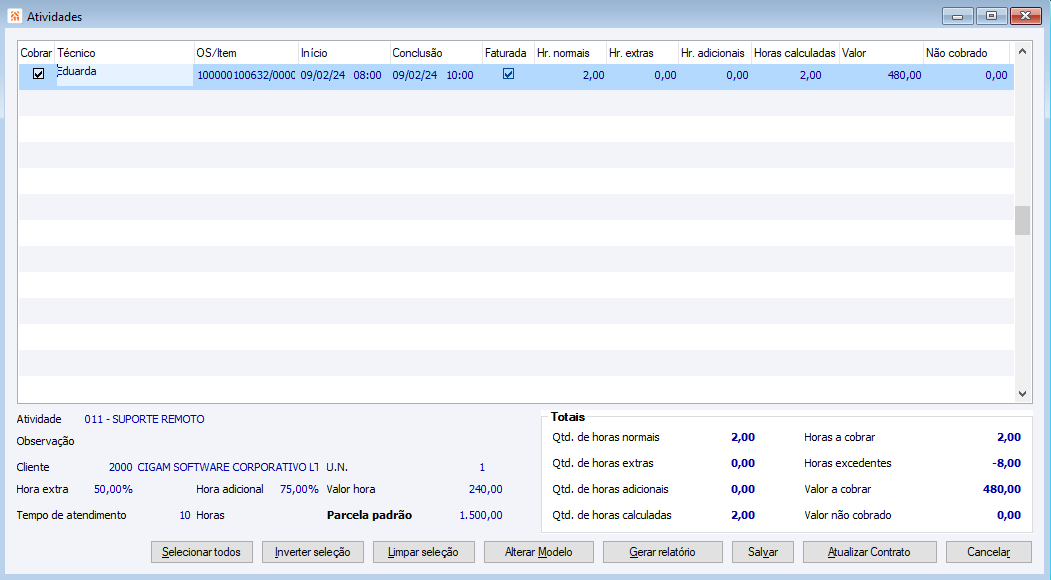This screenshot has width=1051, height=580.
Task: Click the Selecionar todos button
Action: click(x=202, y=552)
